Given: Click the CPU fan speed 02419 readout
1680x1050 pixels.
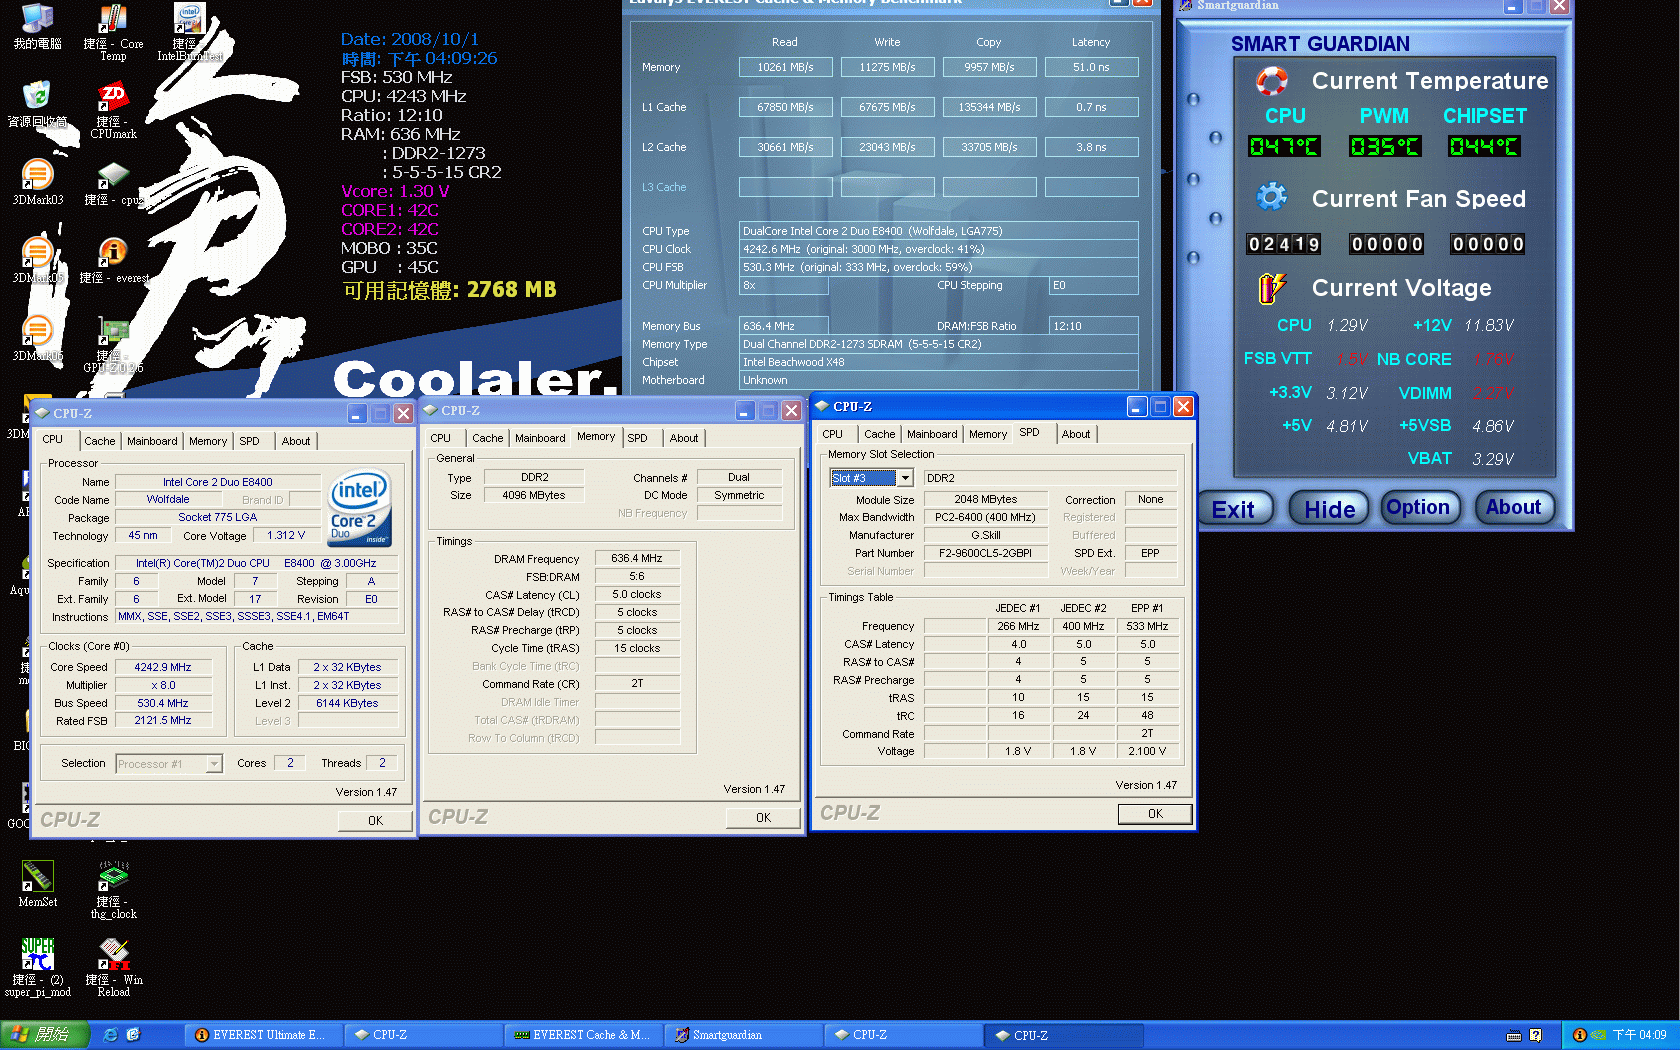Looking at the screenshot, I should tap(1283, 244).
